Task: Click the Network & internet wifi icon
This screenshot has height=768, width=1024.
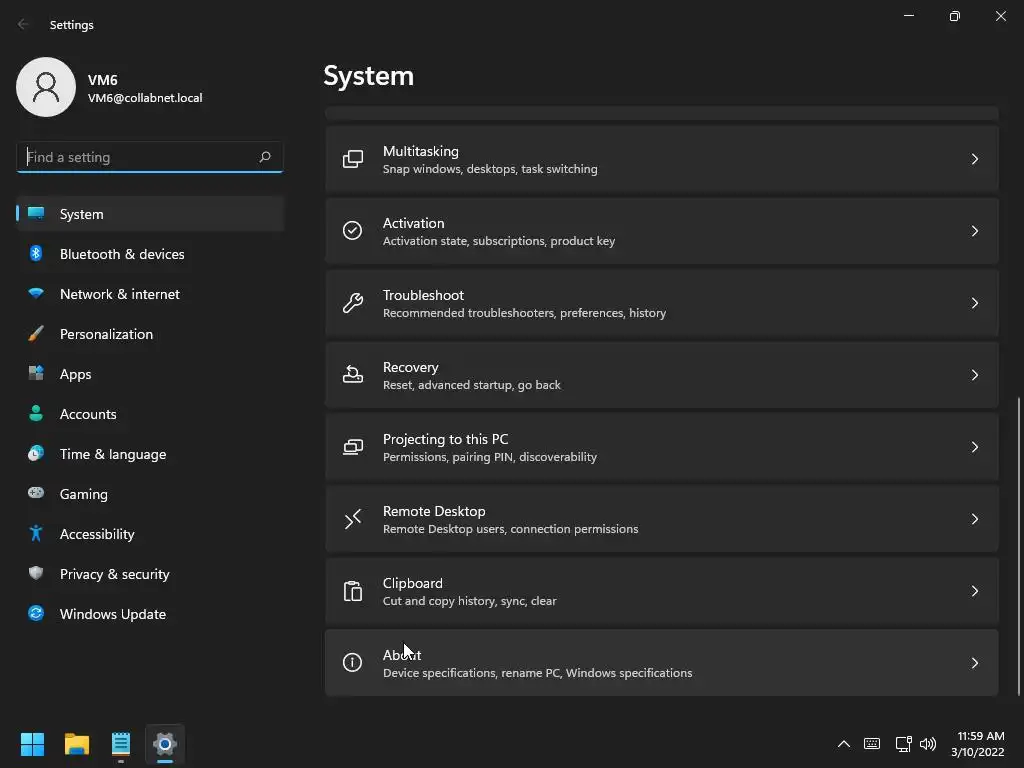Action: pos(36,294)
